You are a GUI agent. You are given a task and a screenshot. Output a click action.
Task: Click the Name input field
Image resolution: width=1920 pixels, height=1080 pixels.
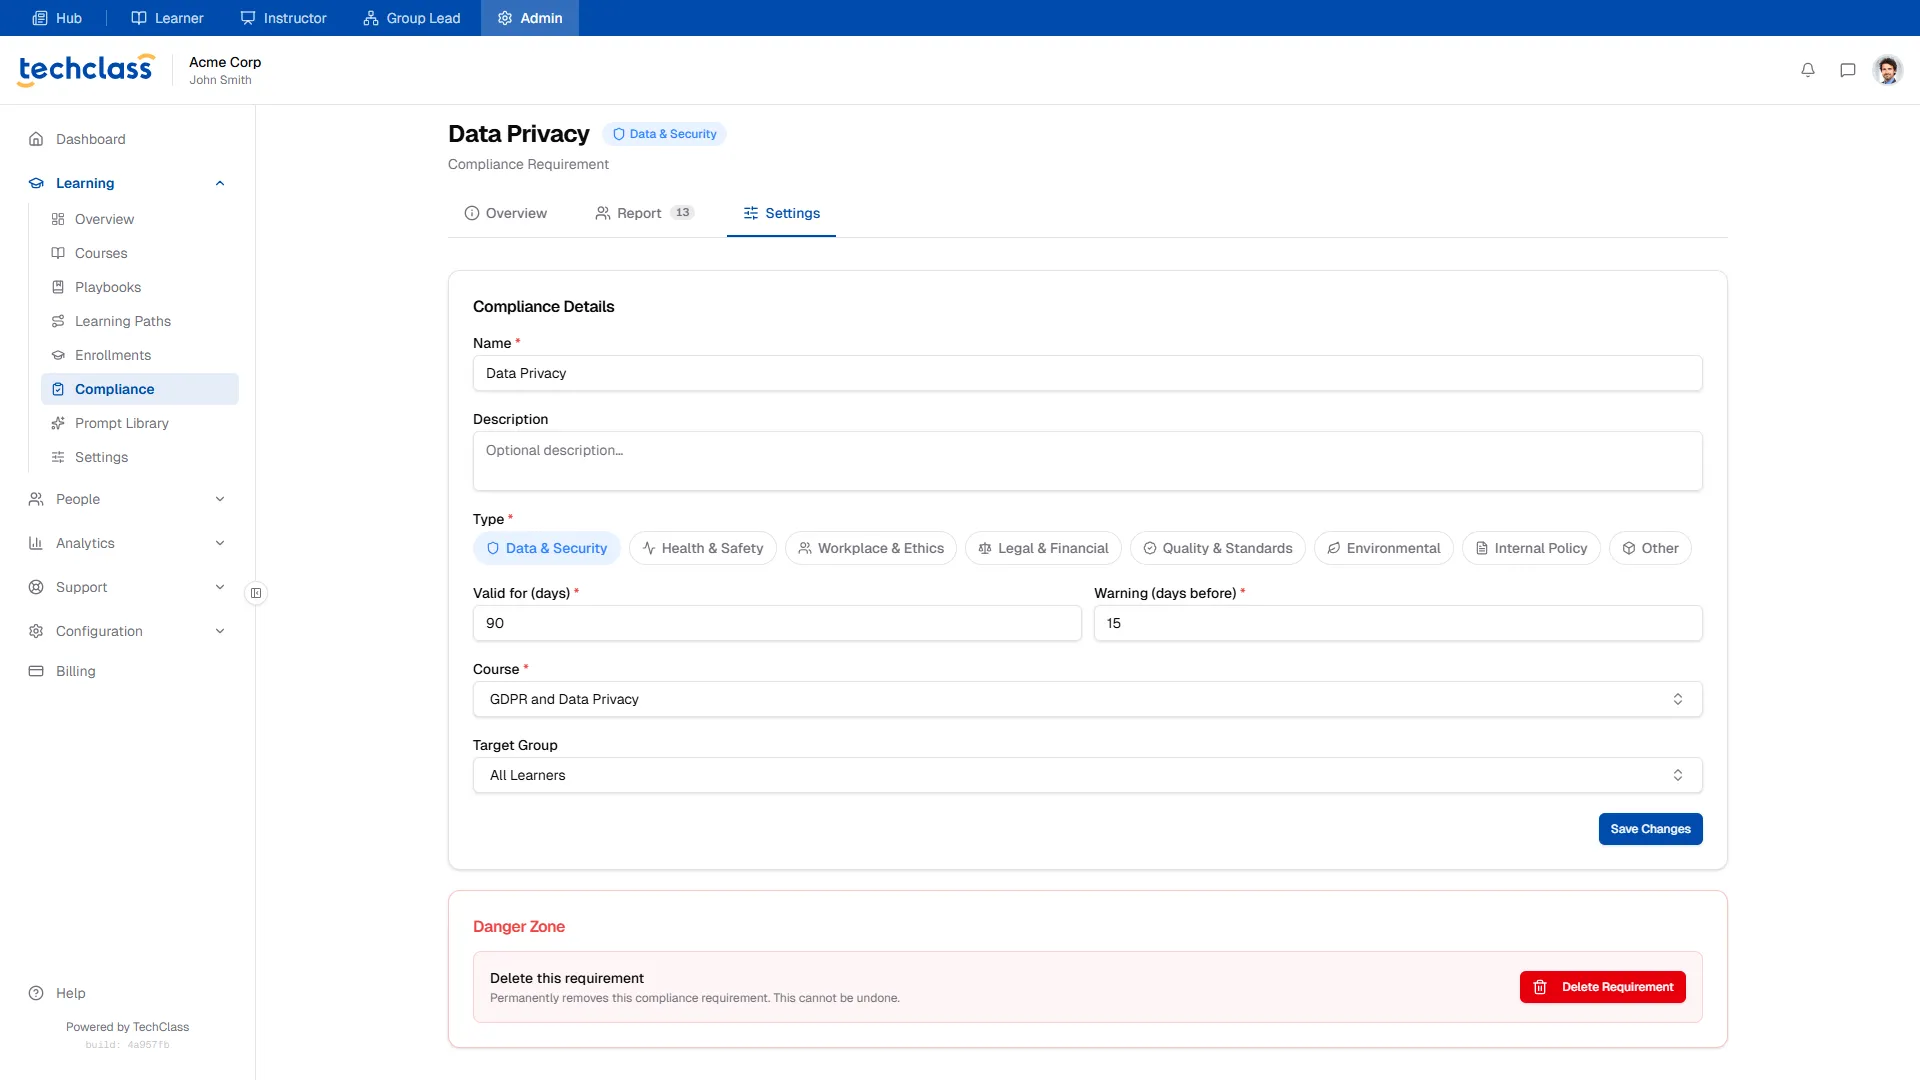point(1087,373)
